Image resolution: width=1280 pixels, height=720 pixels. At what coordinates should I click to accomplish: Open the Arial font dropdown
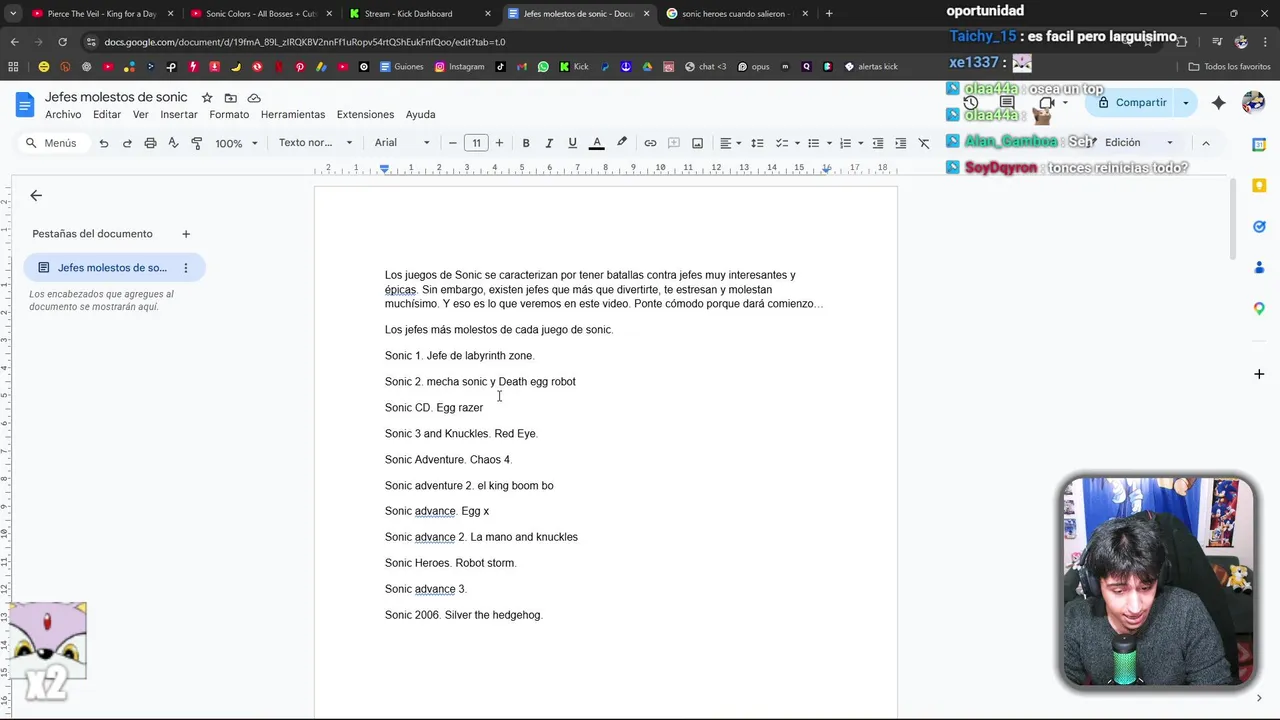(x=402, y=143)
